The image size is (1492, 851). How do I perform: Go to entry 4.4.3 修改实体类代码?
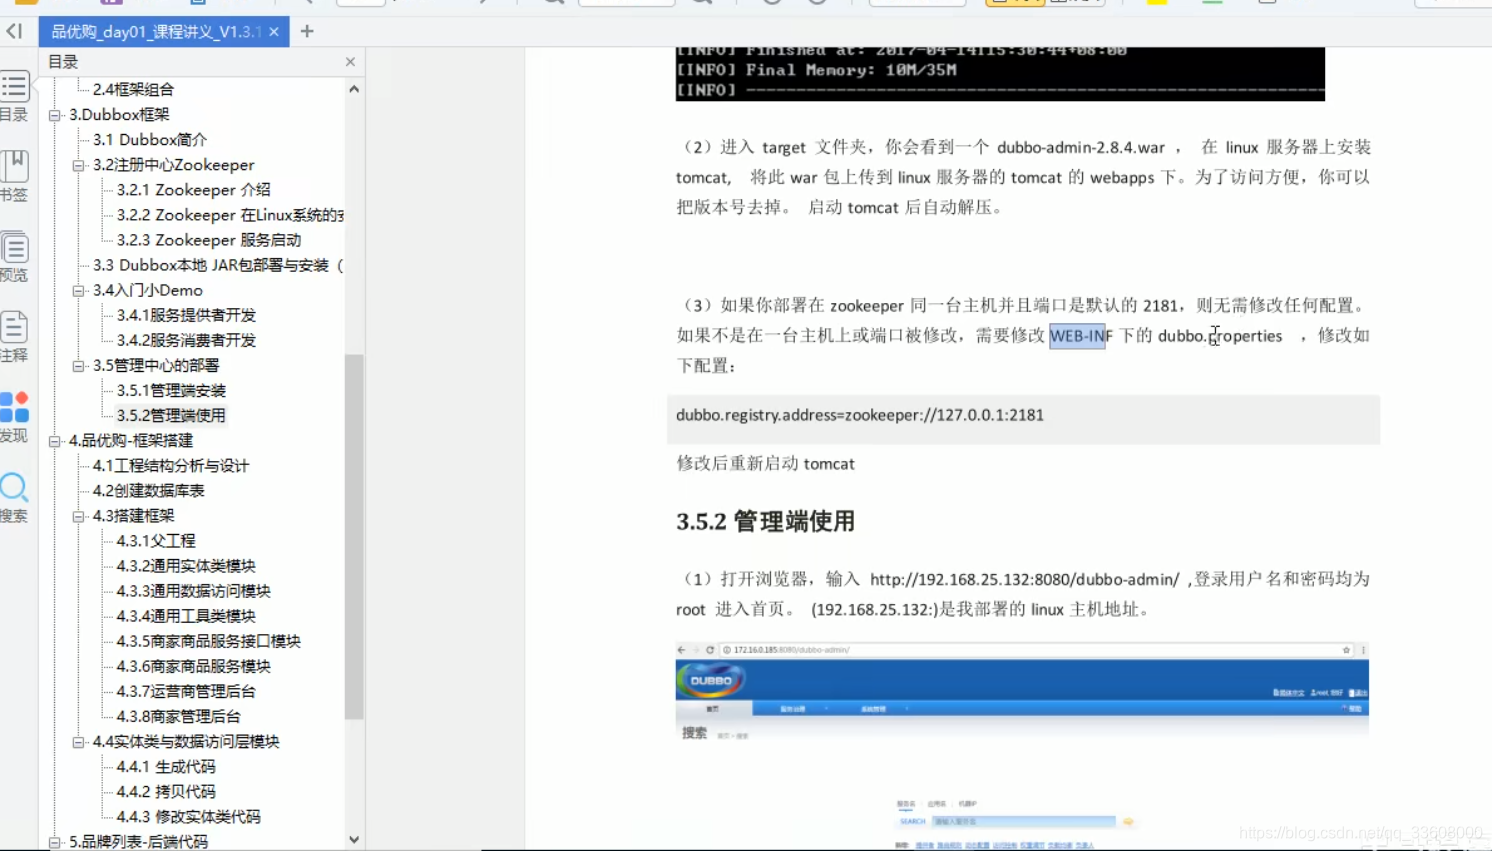pos(188,817)
